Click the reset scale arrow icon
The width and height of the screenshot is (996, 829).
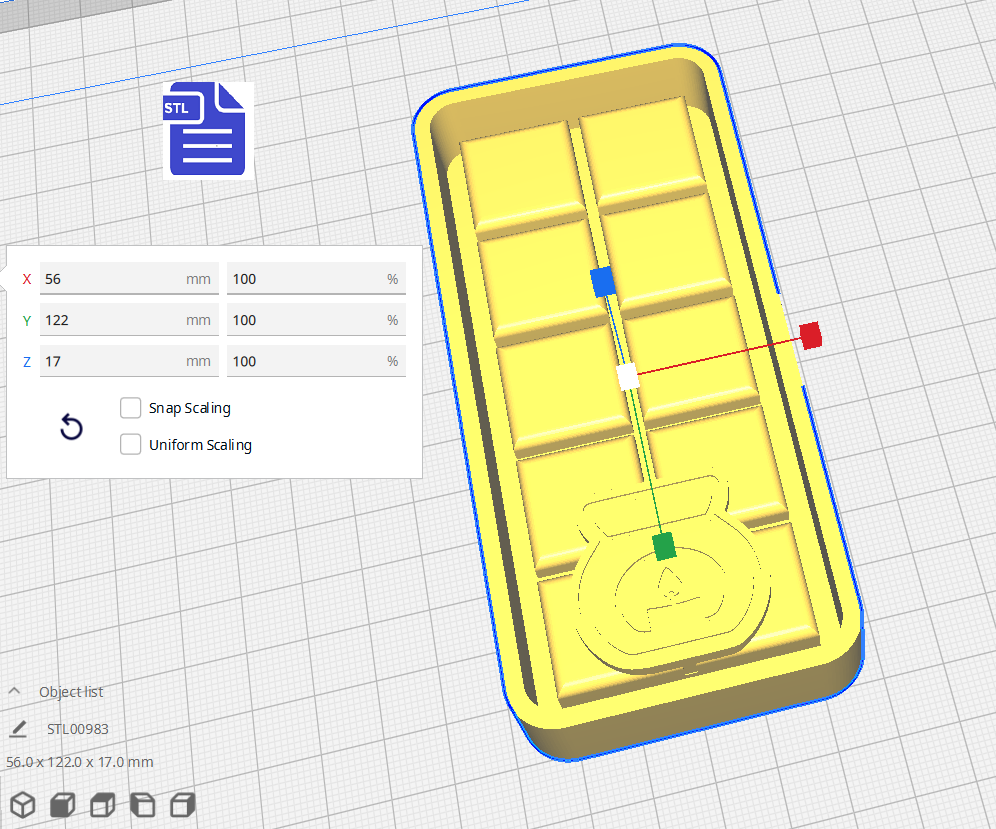tap(71, 427)
